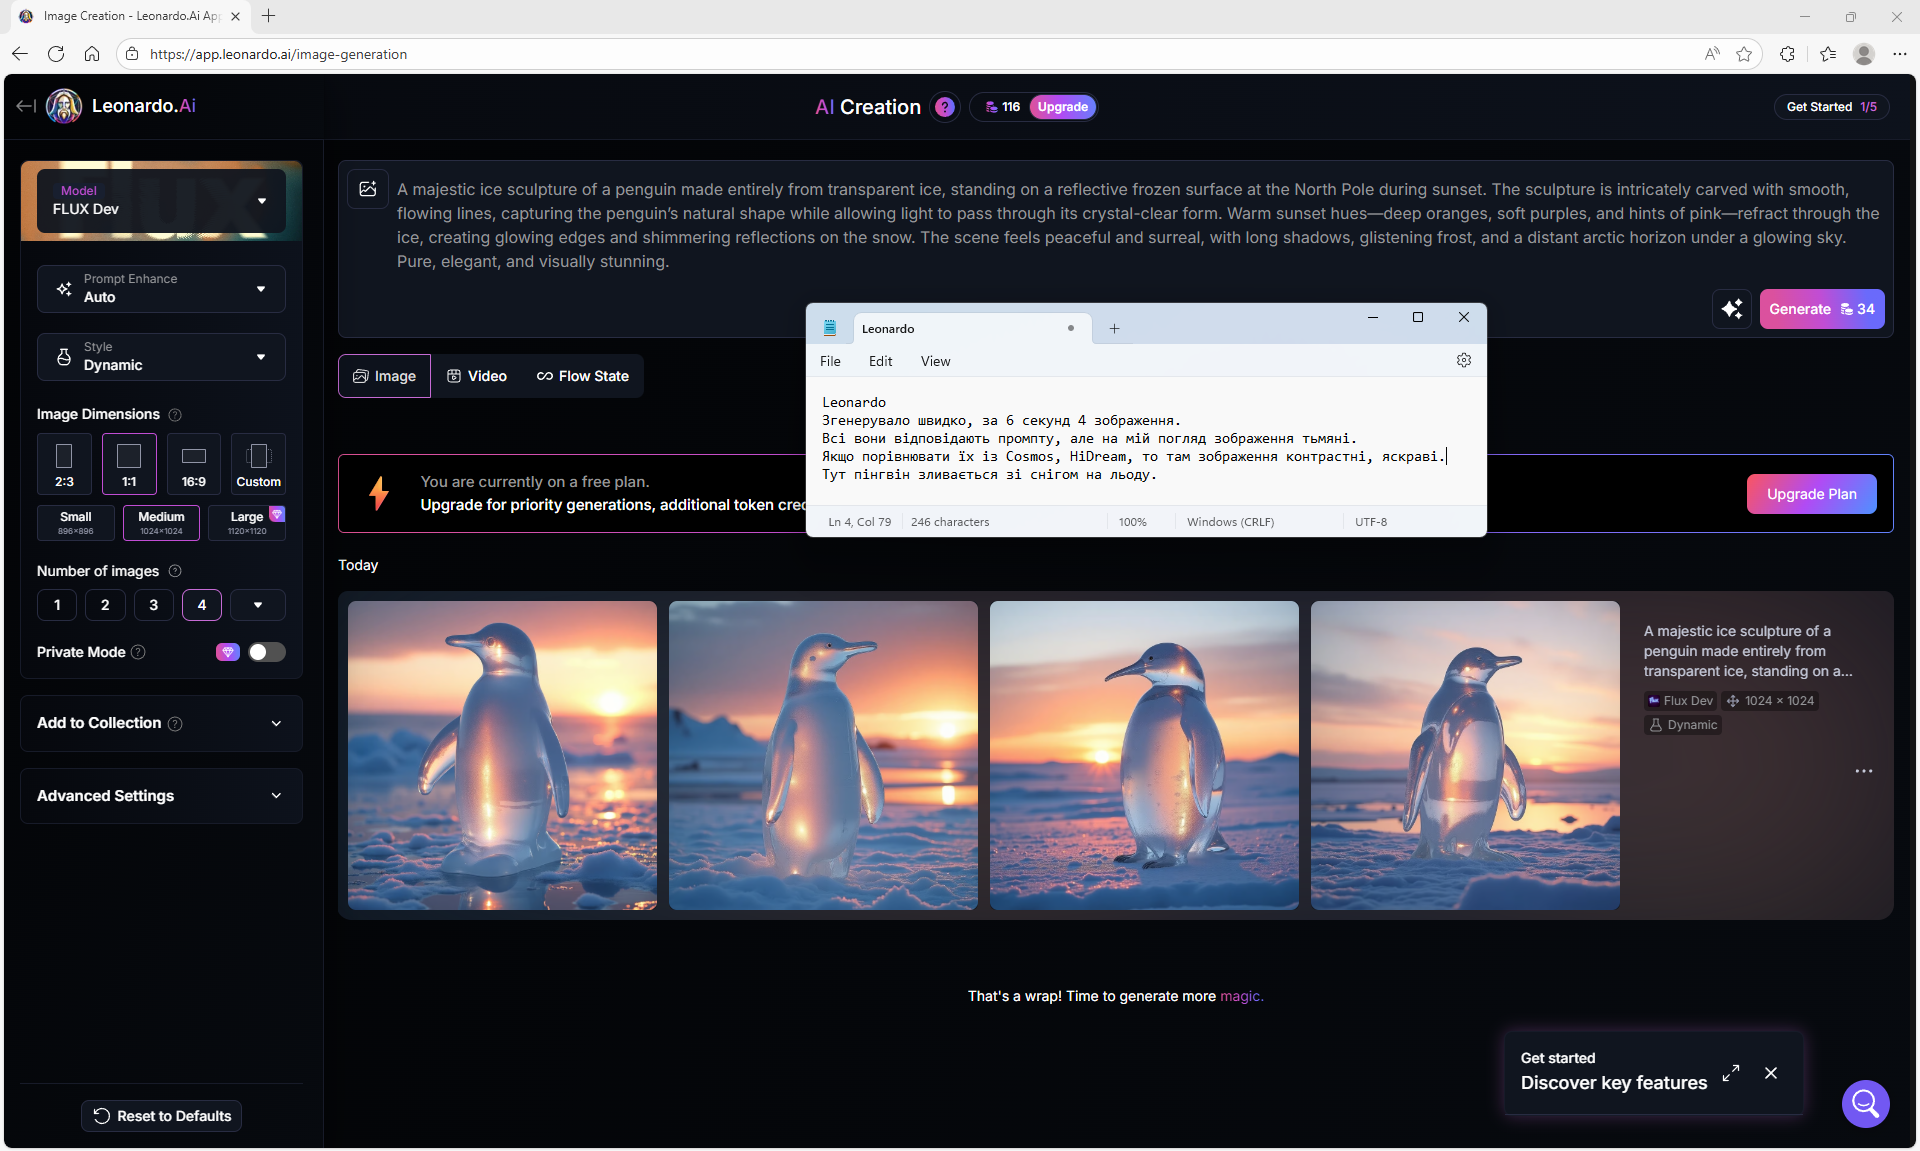The image size is (1920, 1151).
Task: Click the purple support chat bubble icon
Action: [x=1865, y=1103]
